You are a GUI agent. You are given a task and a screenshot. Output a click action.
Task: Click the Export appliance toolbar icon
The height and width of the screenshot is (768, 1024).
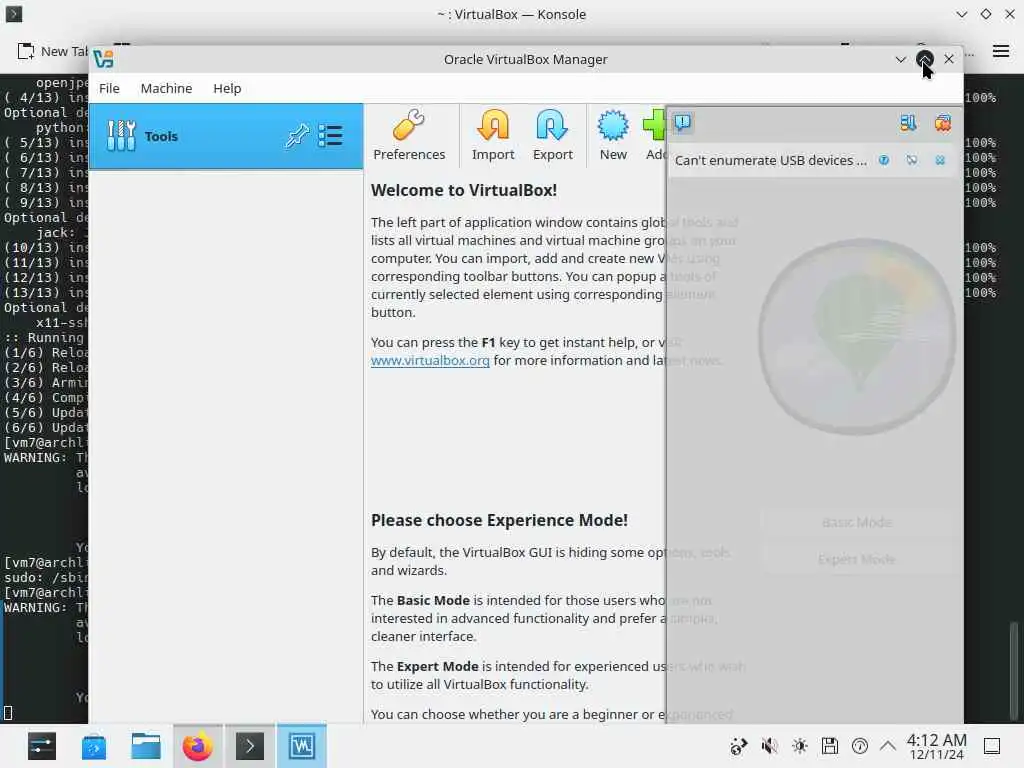coord(552,136)
